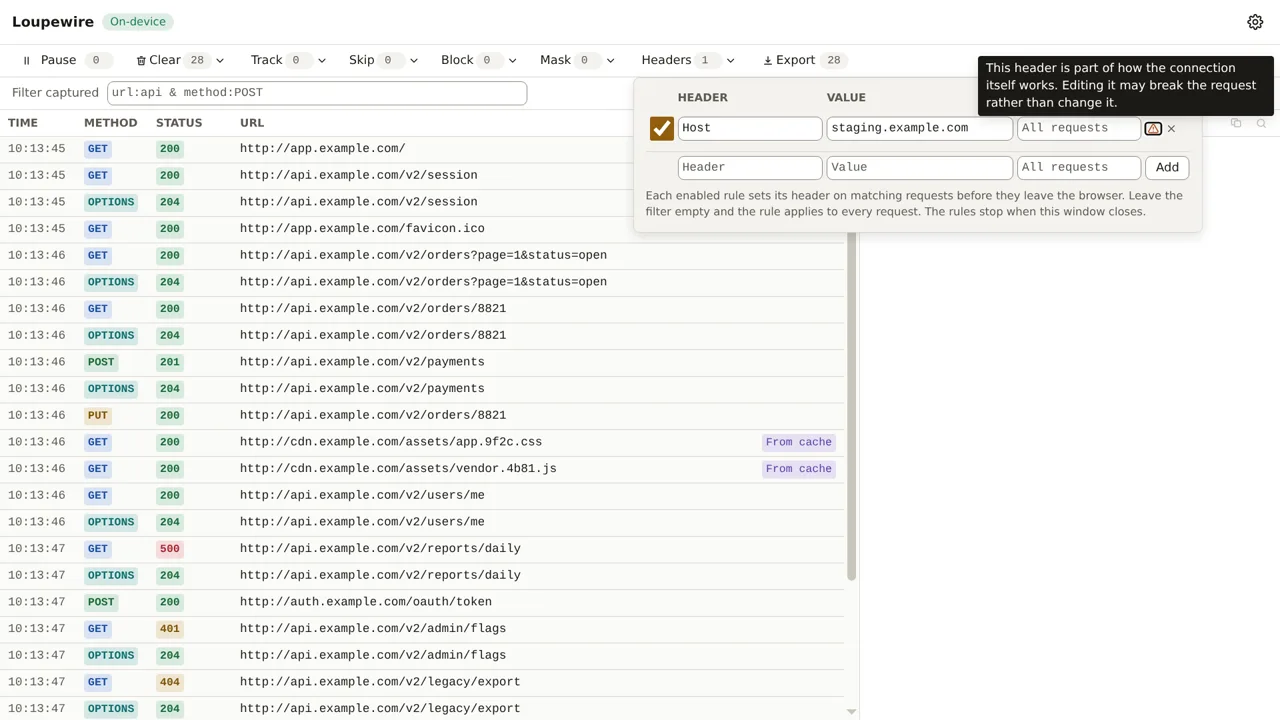
Task: Click the Filter captured input
Action: tap(317, 92)
